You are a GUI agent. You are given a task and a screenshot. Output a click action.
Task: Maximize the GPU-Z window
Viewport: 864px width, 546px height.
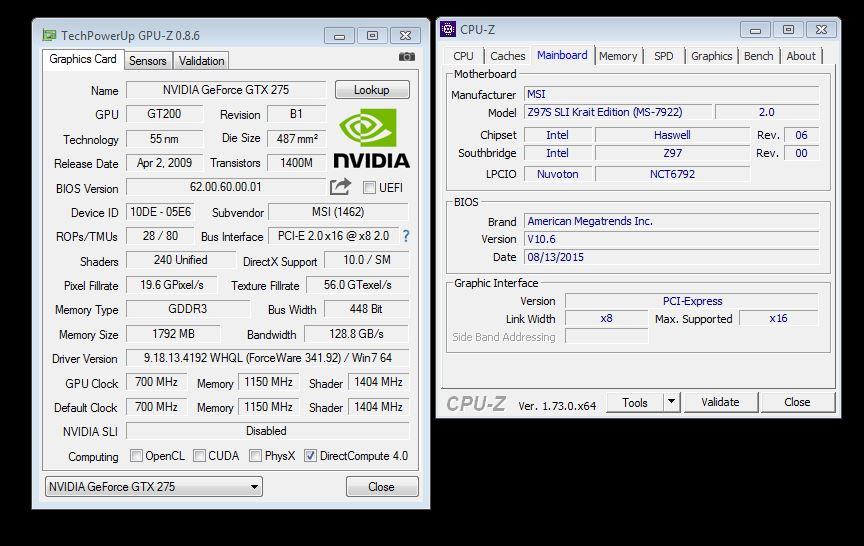[x=372, y=36]
